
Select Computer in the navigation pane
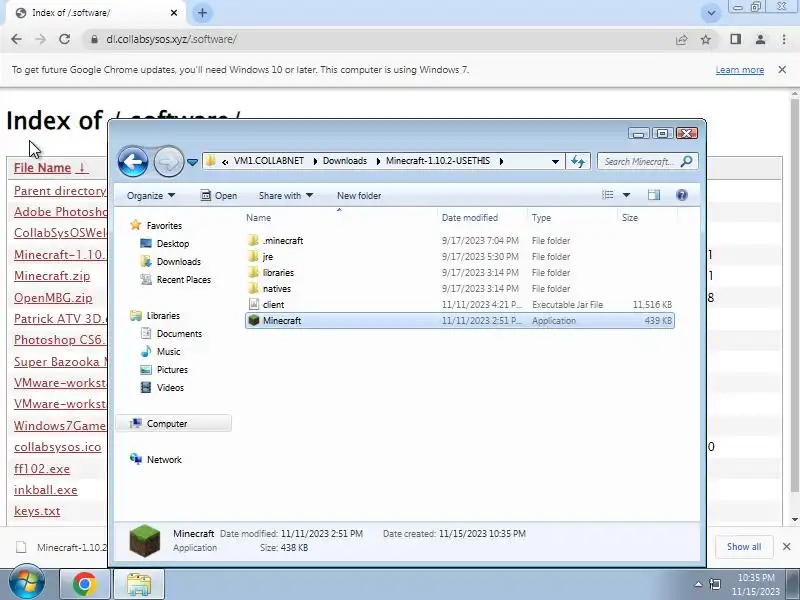(x=173, y=423)
